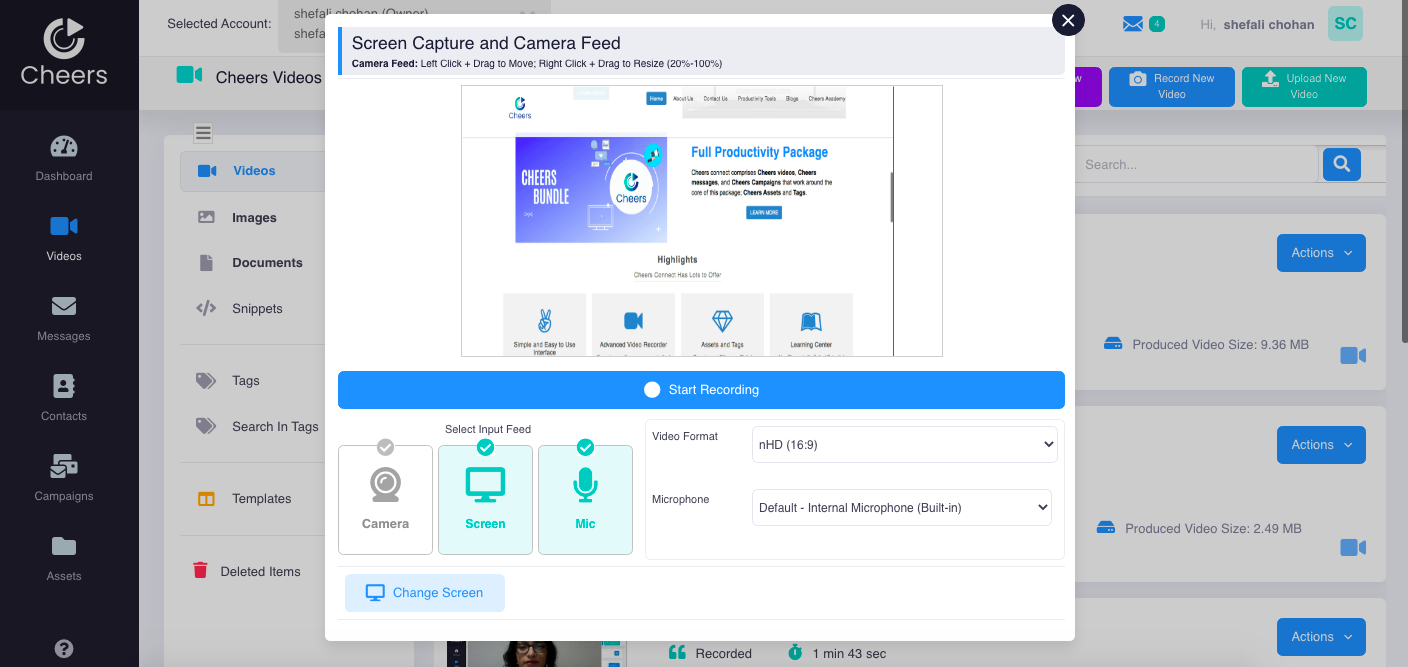Open Actions dropdown for 9.36 MB video
The image size is (1408, 667).
(x=1321, y=253)
